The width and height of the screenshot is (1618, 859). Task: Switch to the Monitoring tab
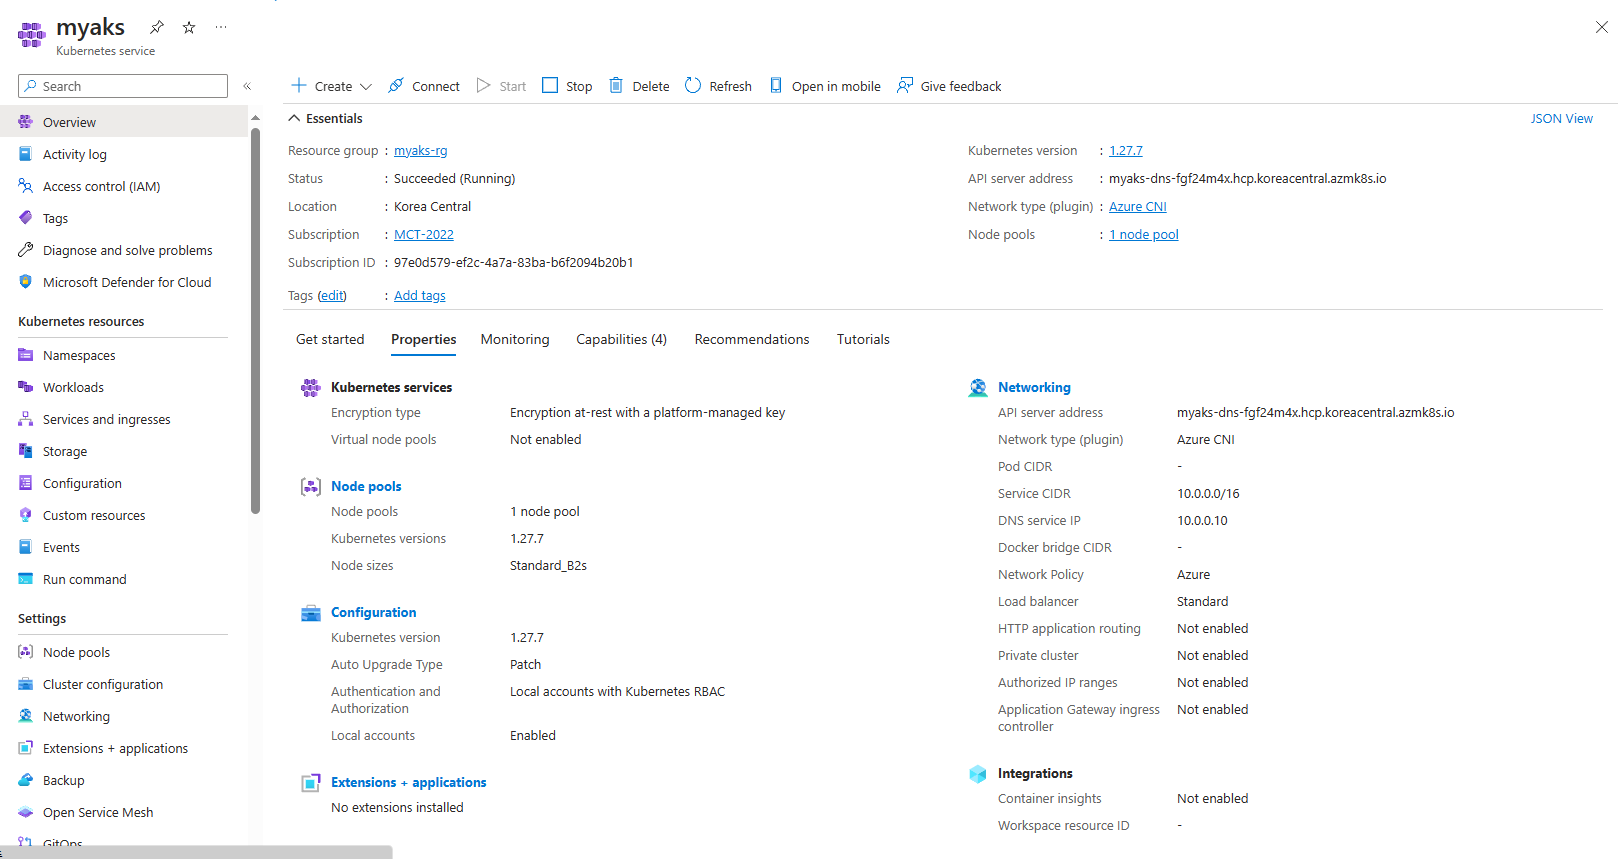tap(515, 340)
